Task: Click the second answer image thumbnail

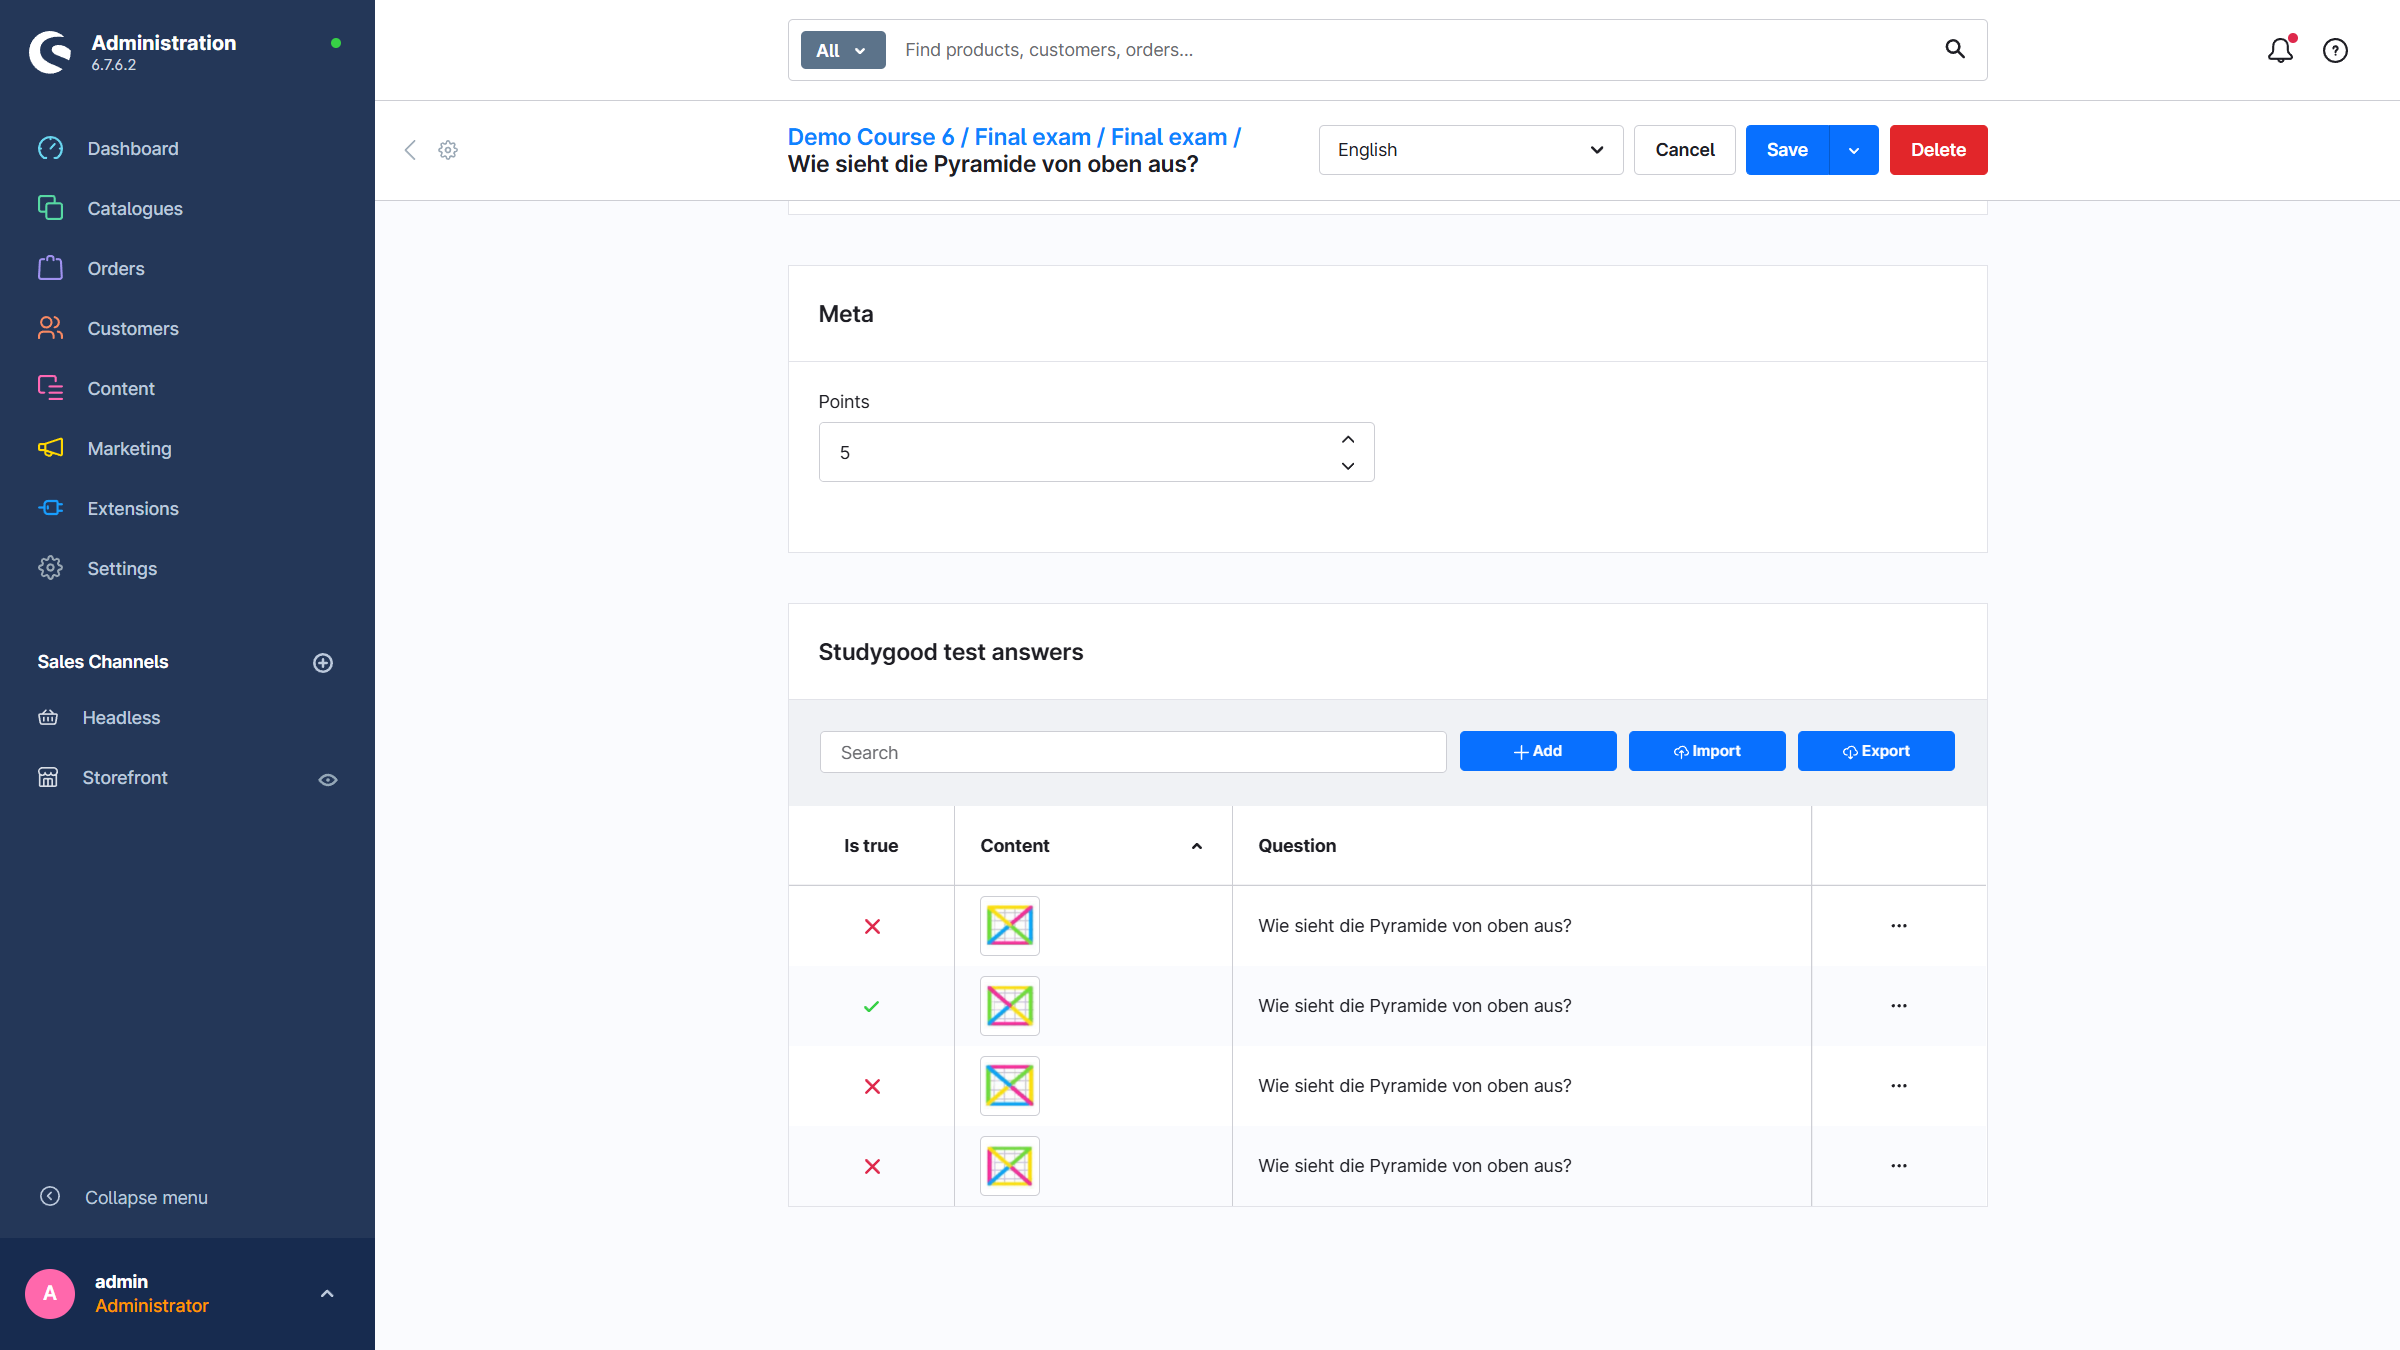Action: (x=1009, y=1006)
